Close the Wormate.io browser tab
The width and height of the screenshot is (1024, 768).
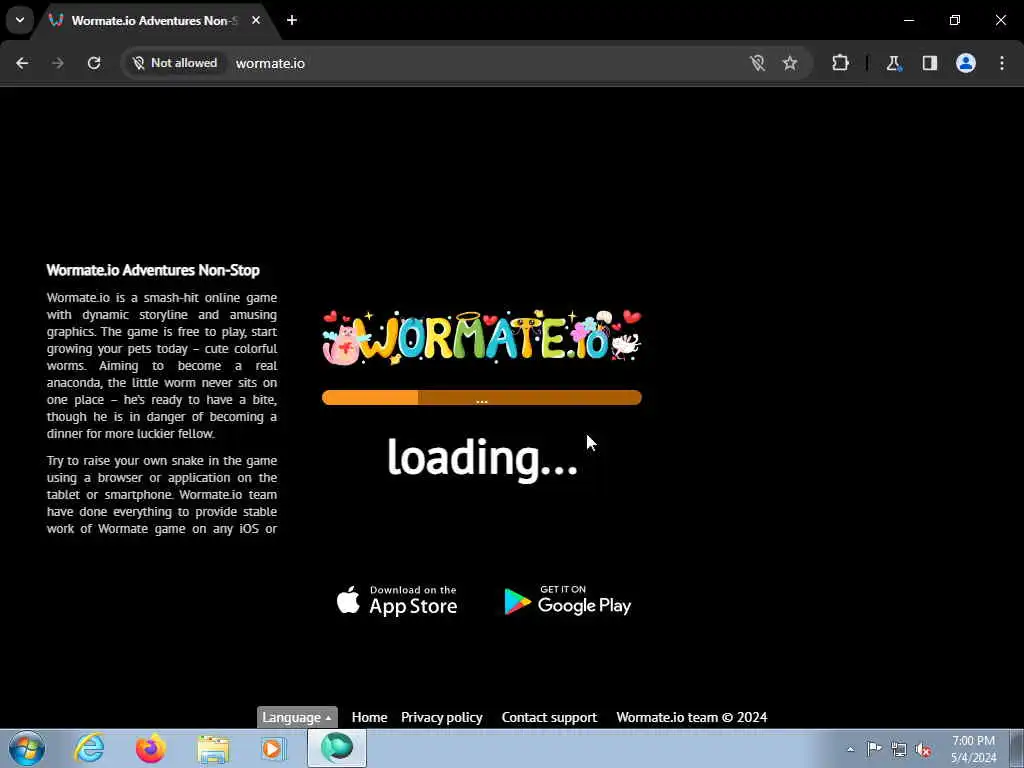click(x=256, y=20)
